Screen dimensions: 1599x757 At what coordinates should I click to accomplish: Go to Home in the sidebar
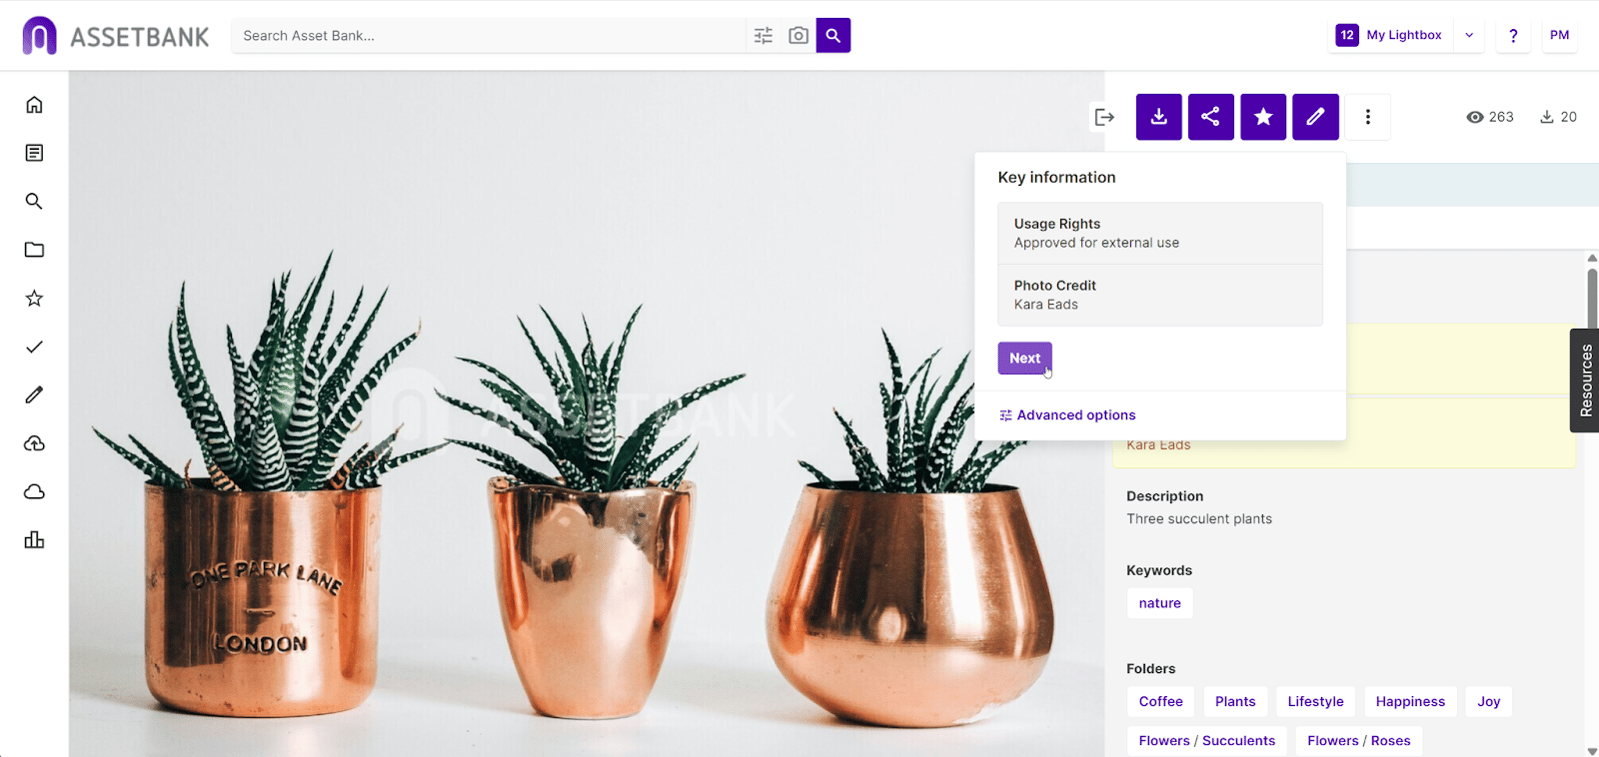click(x=34, y=105)
